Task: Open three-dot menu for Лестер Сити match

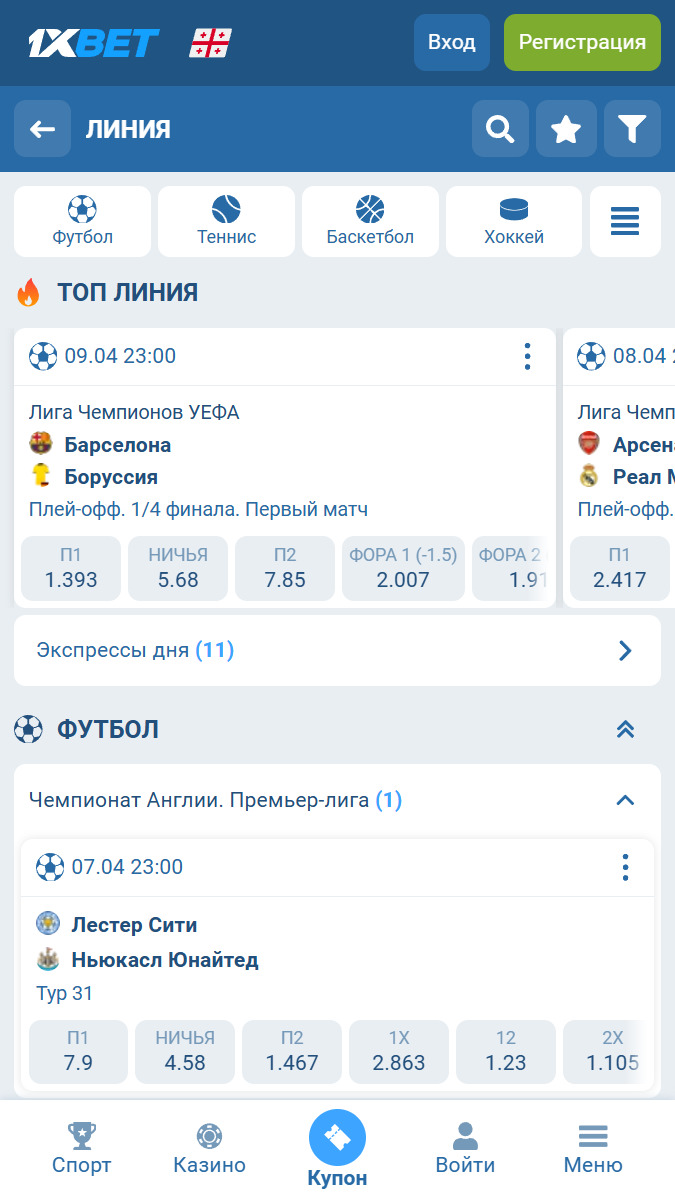Action: tap(625, 867)
